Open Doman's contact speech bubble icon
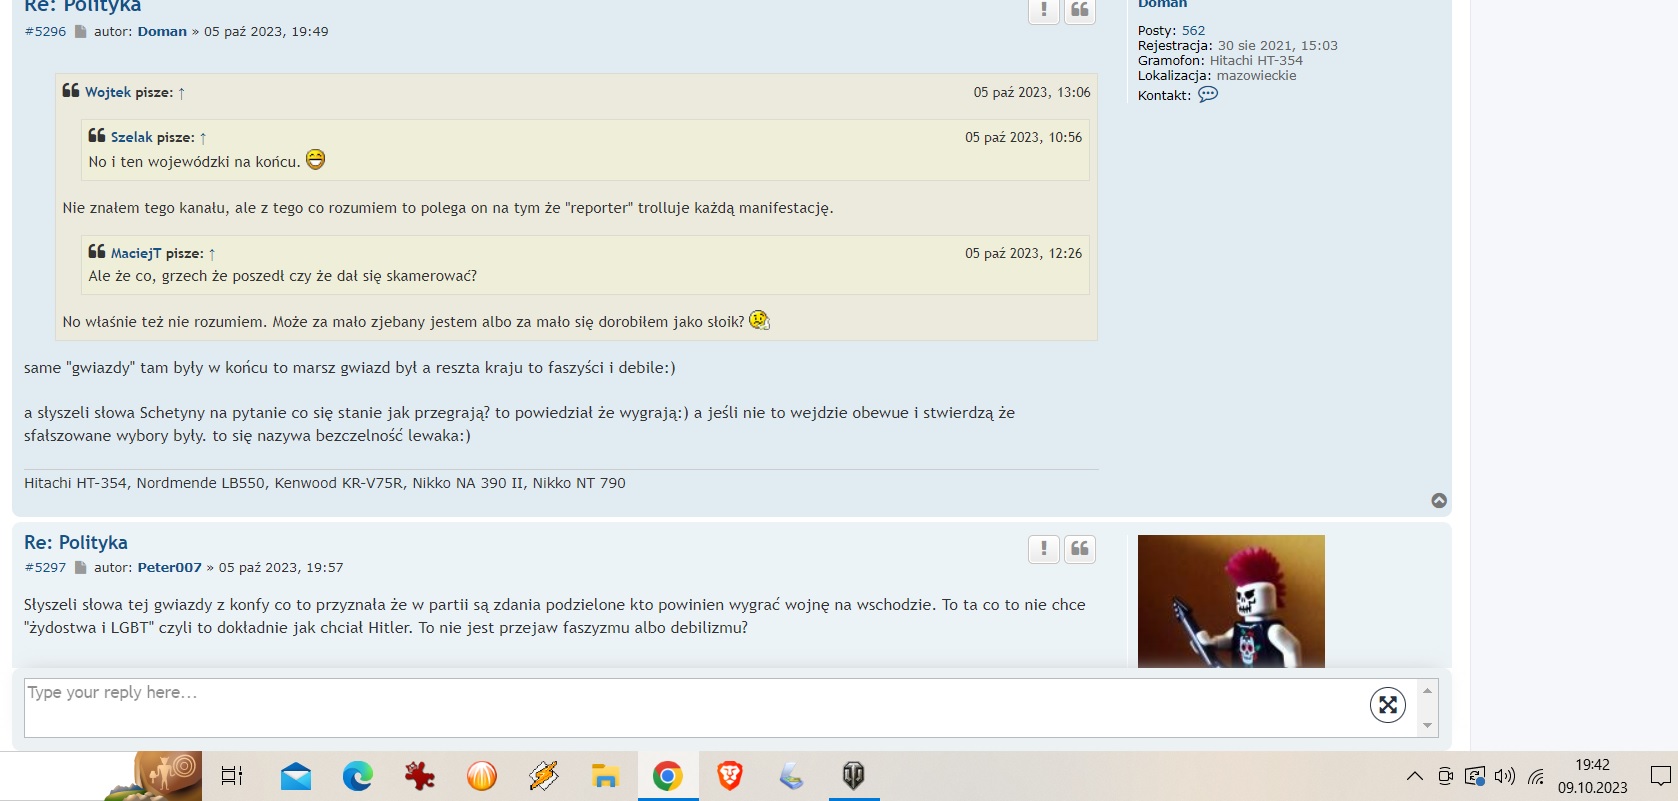1678x801 pixels. click(1207, 95)
